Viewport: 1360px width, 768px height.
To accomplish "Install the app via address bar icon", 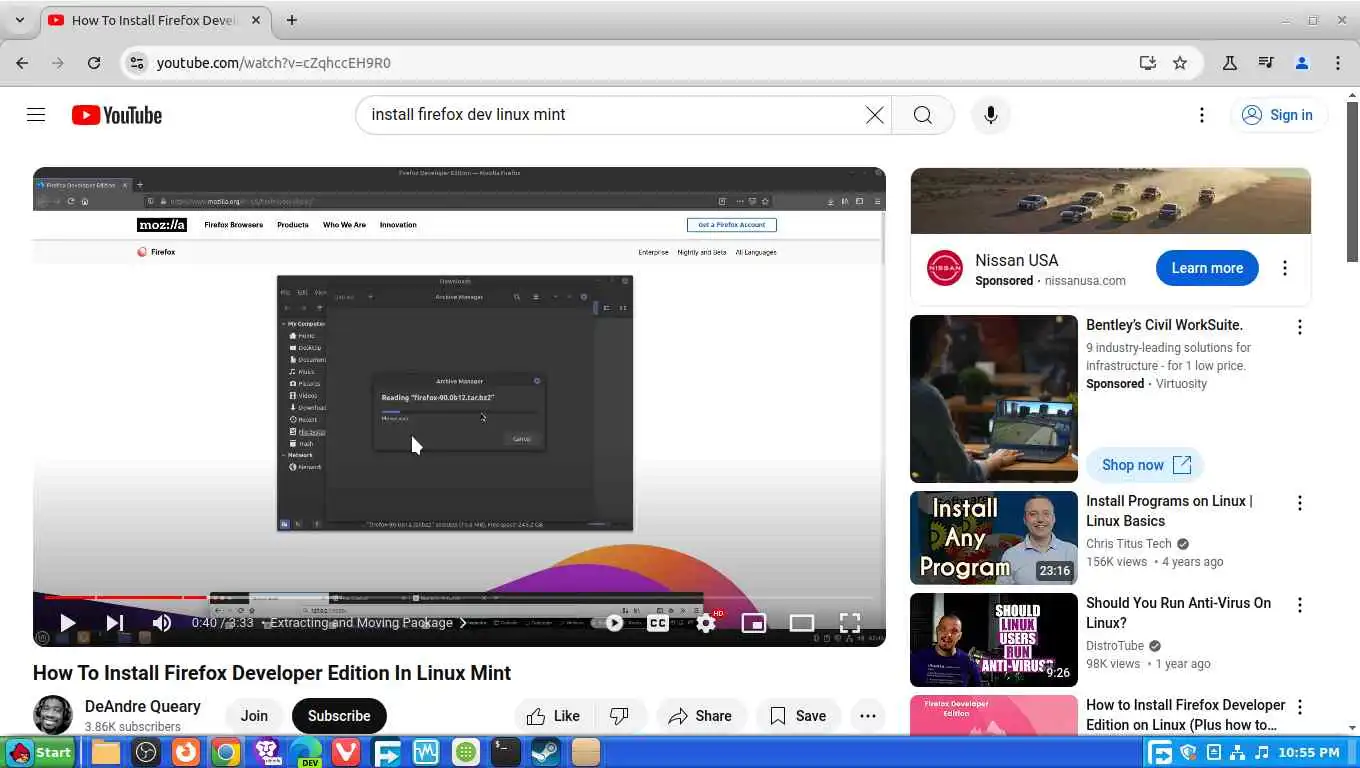I will 1148,63.
